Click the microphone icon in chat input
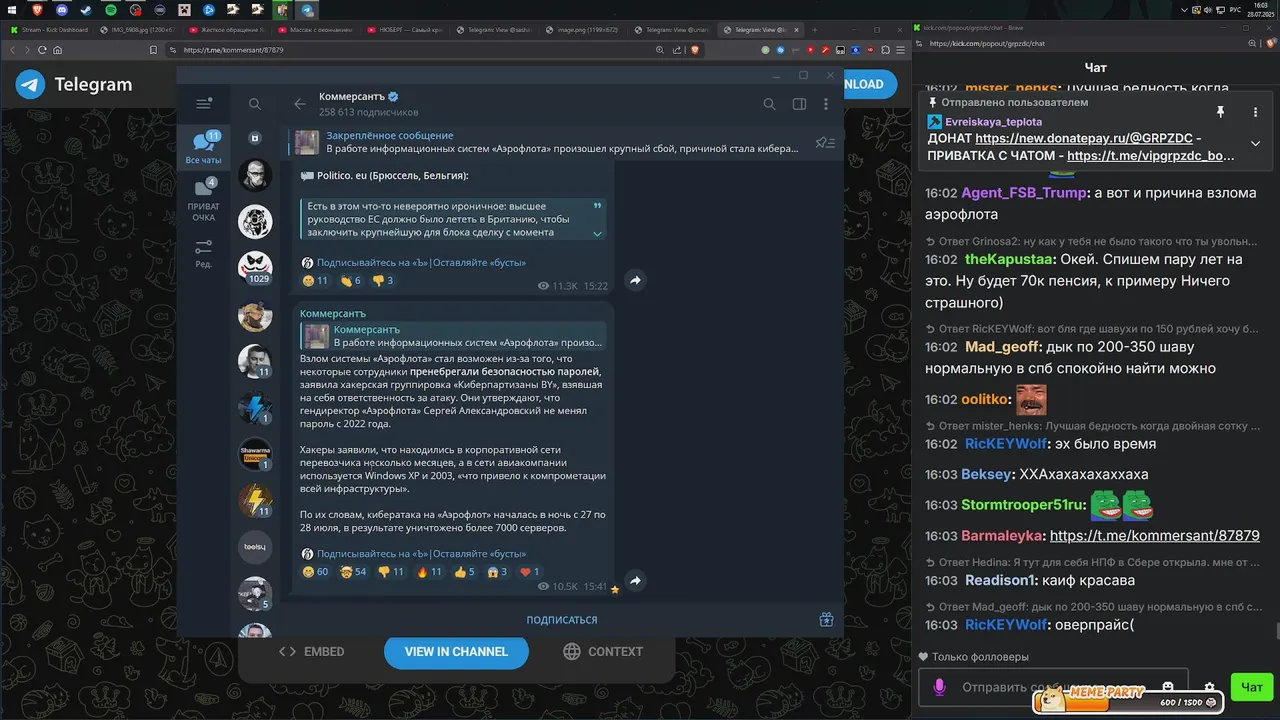 939,687
